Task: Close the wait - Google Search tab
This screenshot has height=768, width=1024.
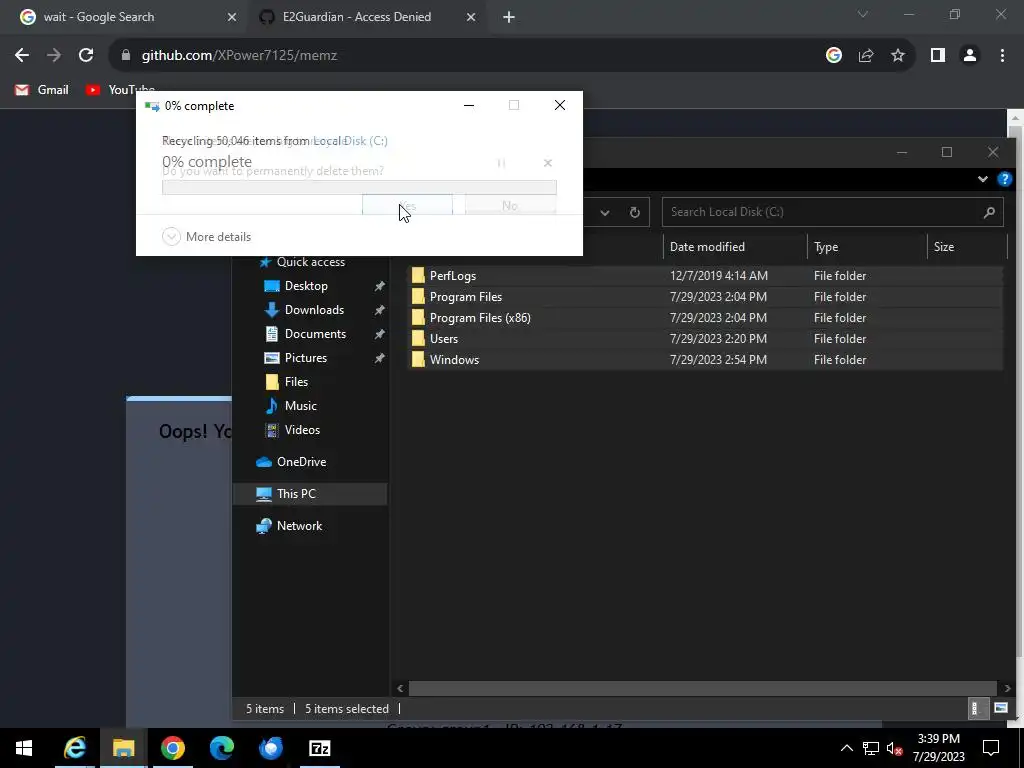Action: click(232, 17)
